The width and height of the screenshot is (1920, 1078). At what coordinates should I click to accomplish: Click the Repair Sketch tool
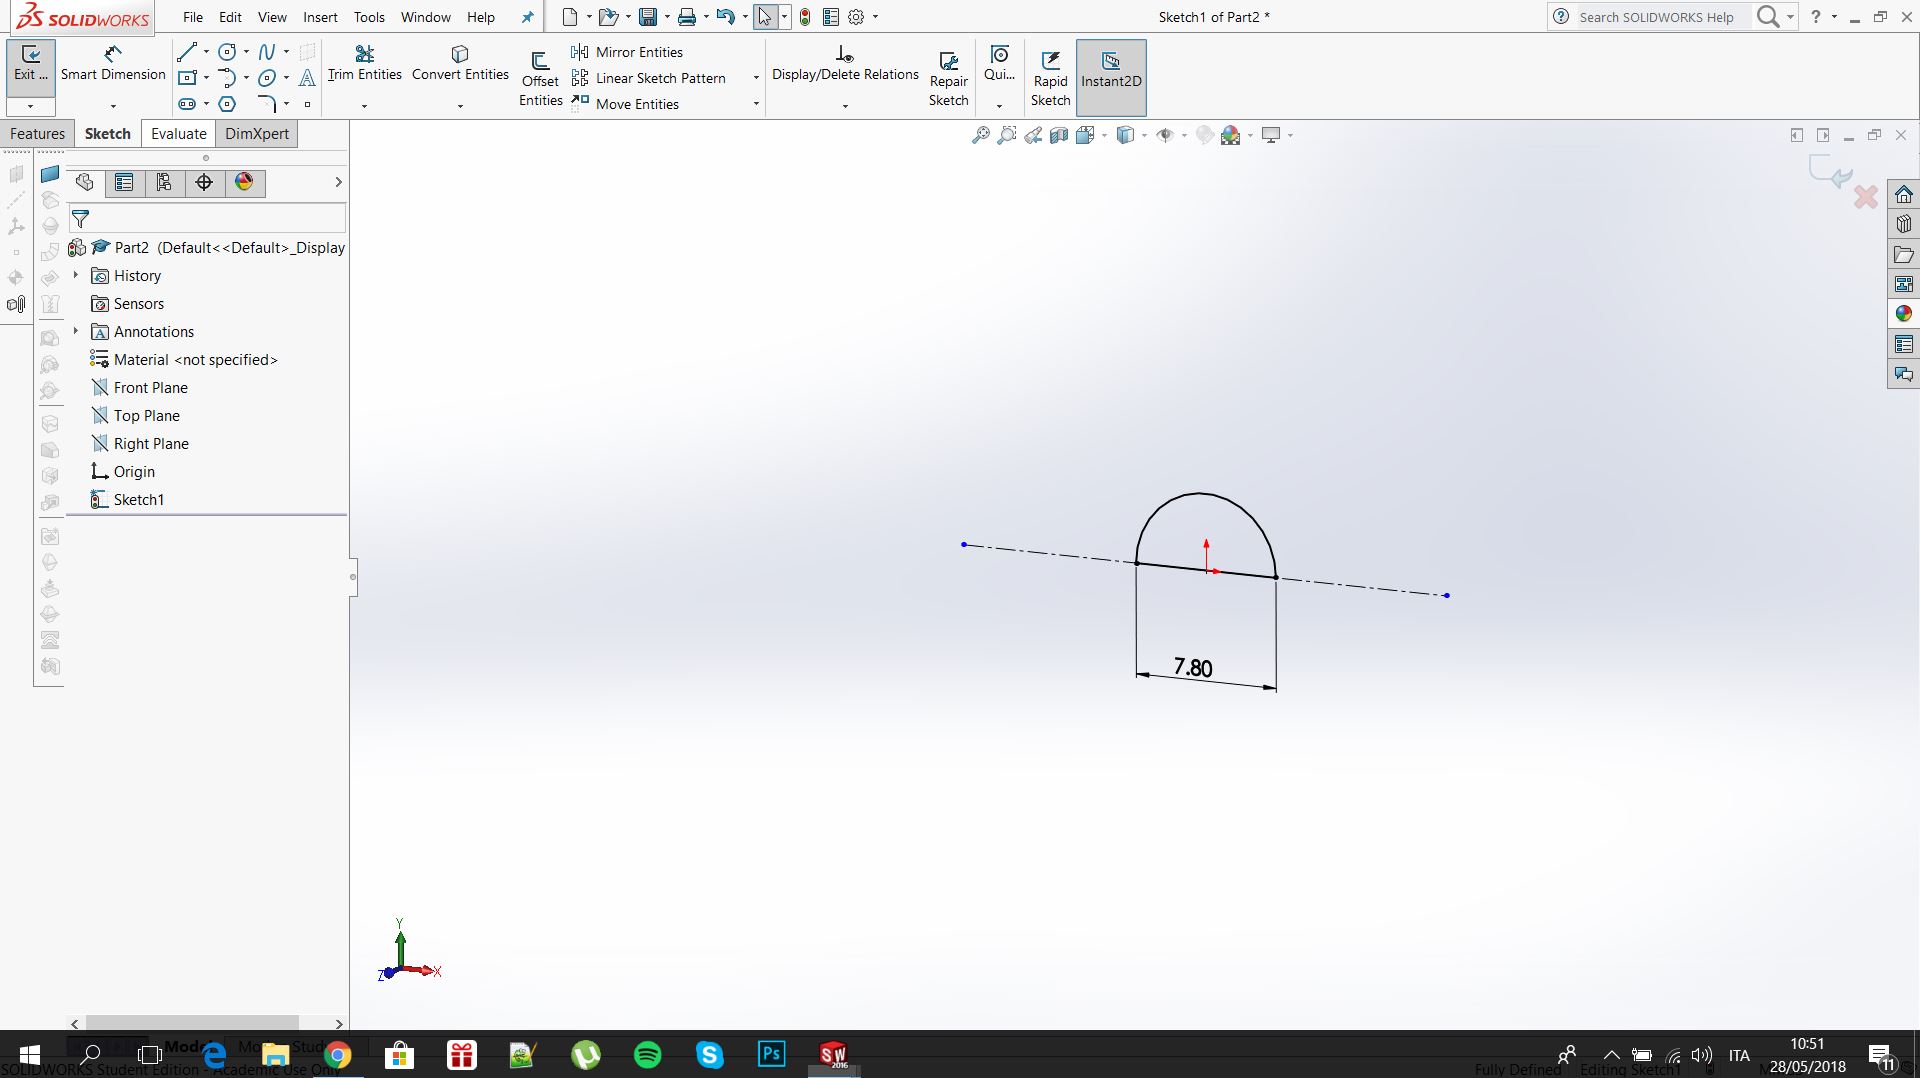point(948,78)
